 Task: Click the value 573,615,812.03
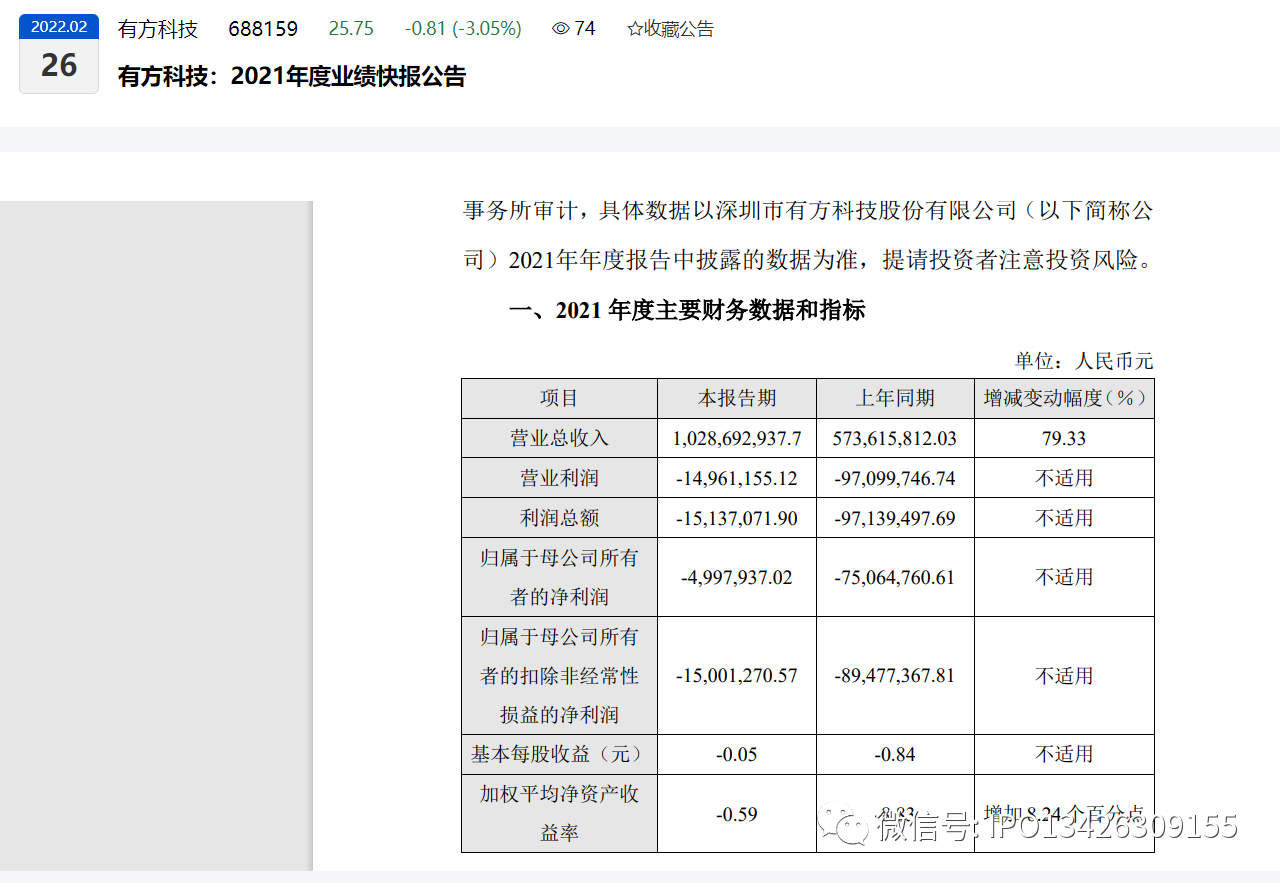(895, 438)
